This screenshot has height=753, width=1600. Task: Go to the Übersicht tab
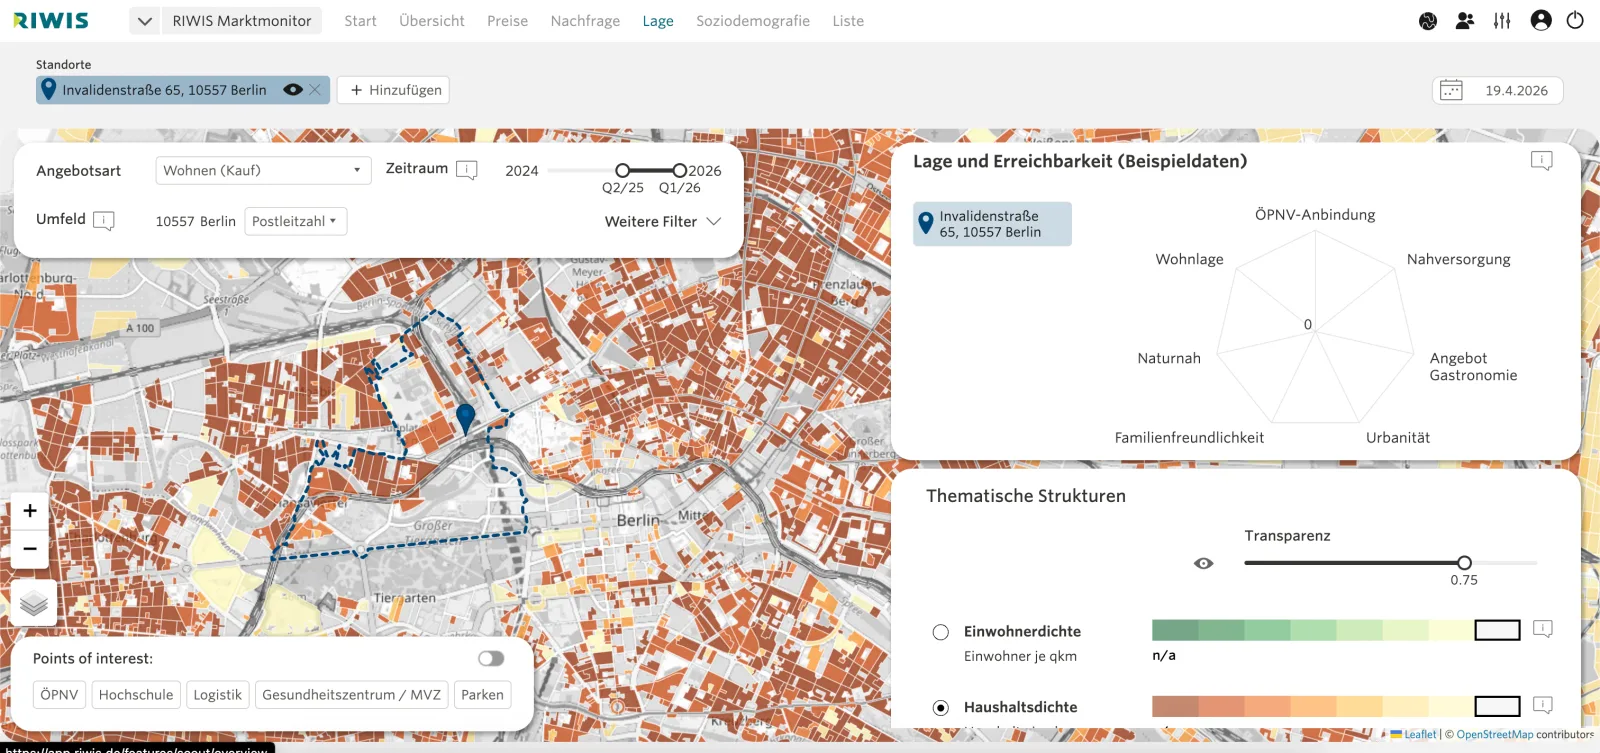432,21
